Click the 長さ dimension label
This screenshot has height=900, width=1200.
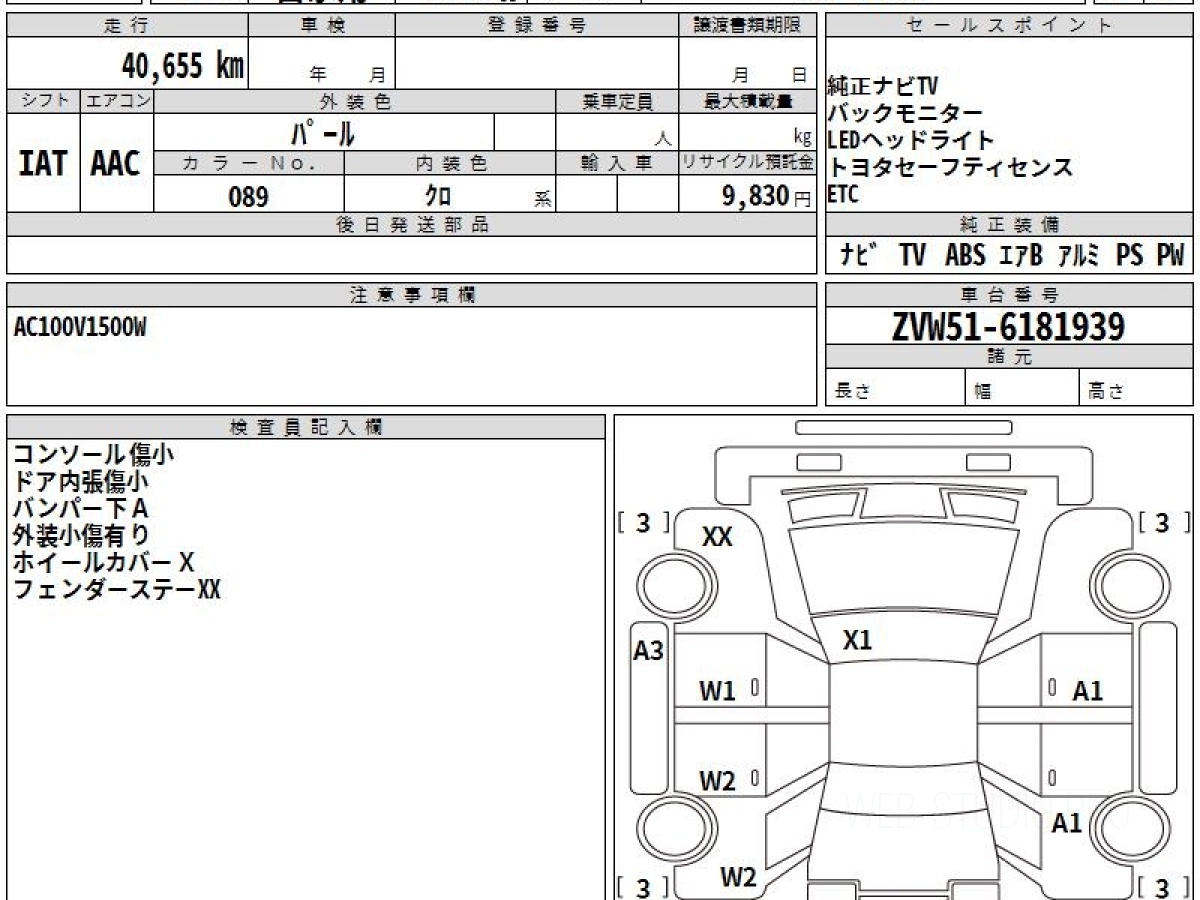(x=852, y=392)
